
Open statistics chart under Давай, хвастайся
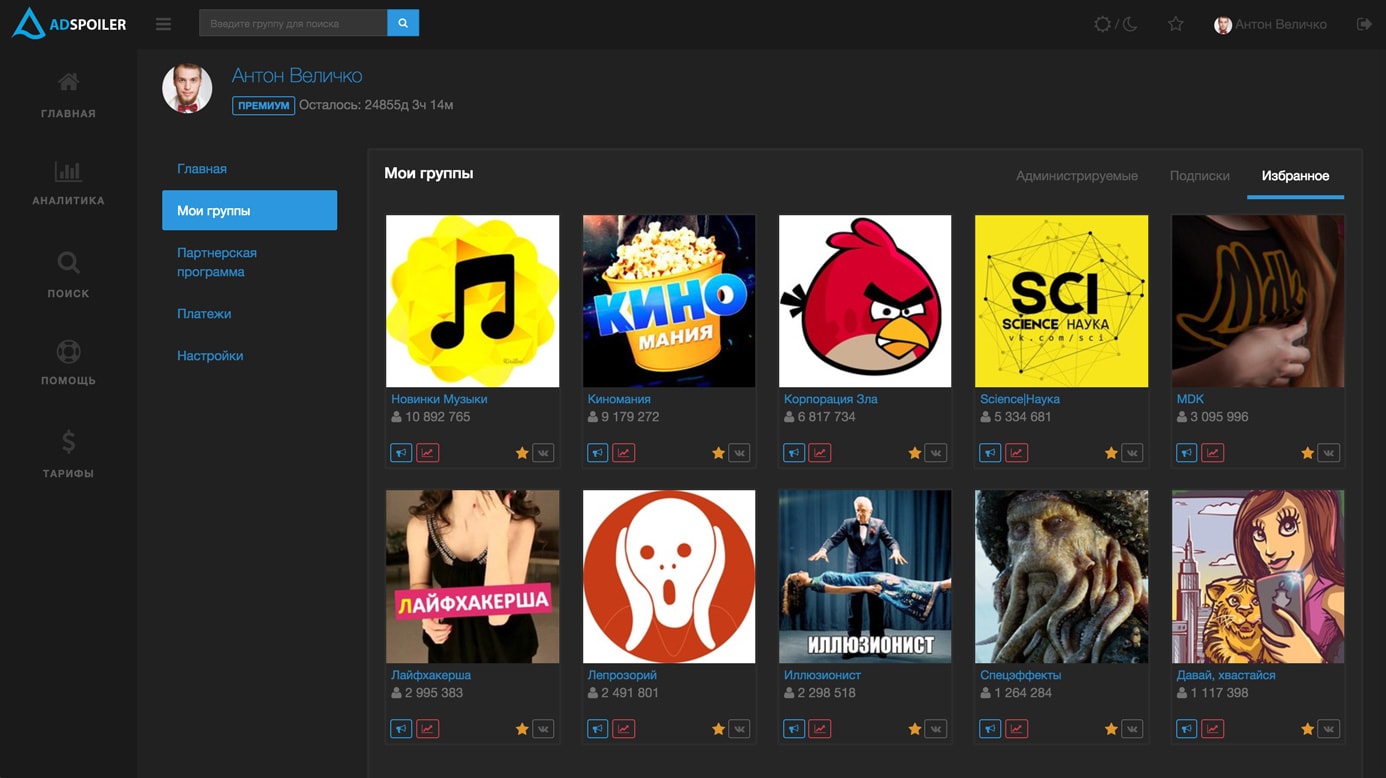click(1213, 729)
